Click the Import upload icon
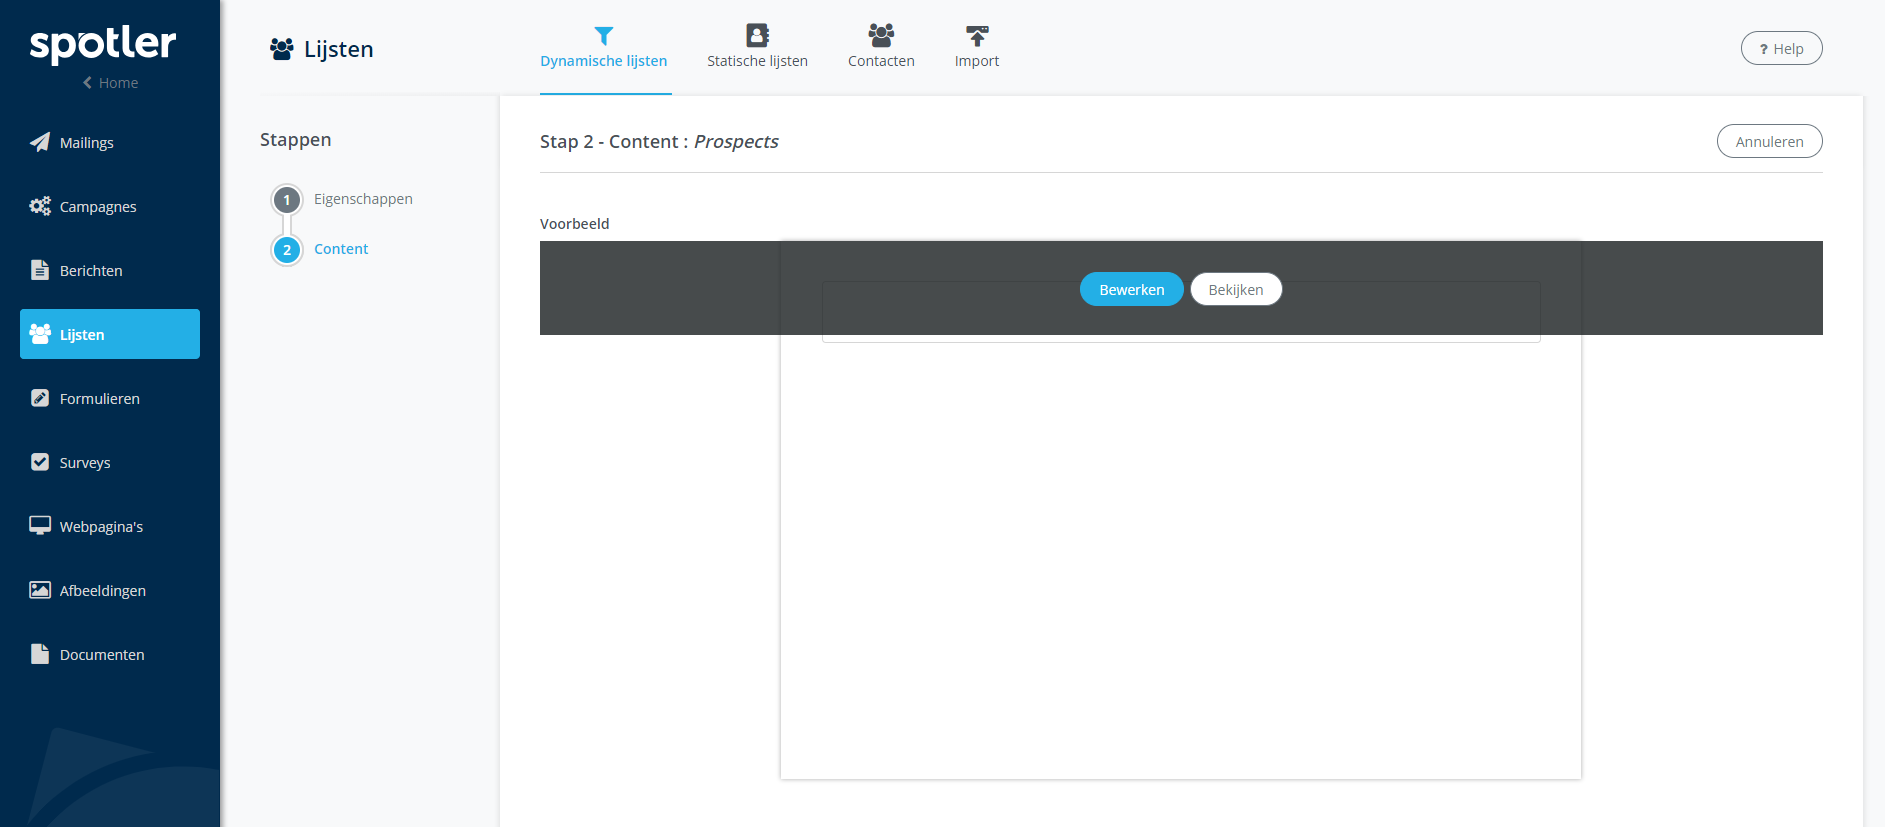1885x827 pixels. click(x=976, y=36)
